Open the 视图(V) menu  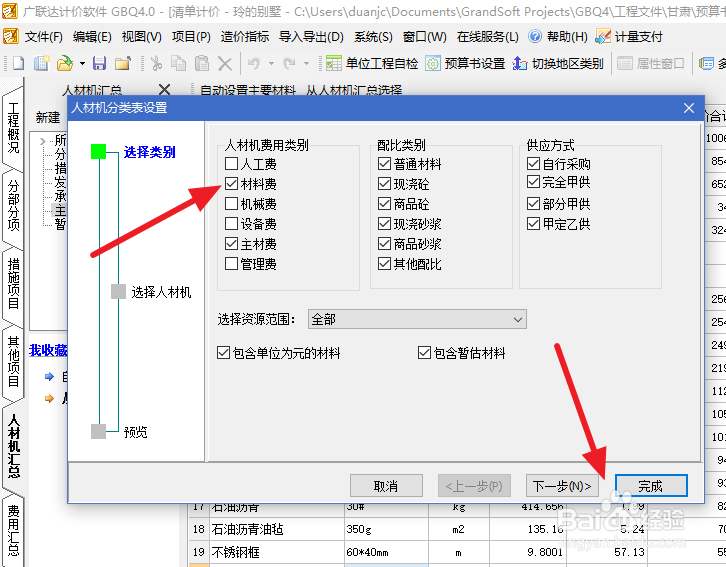[142, 37]
